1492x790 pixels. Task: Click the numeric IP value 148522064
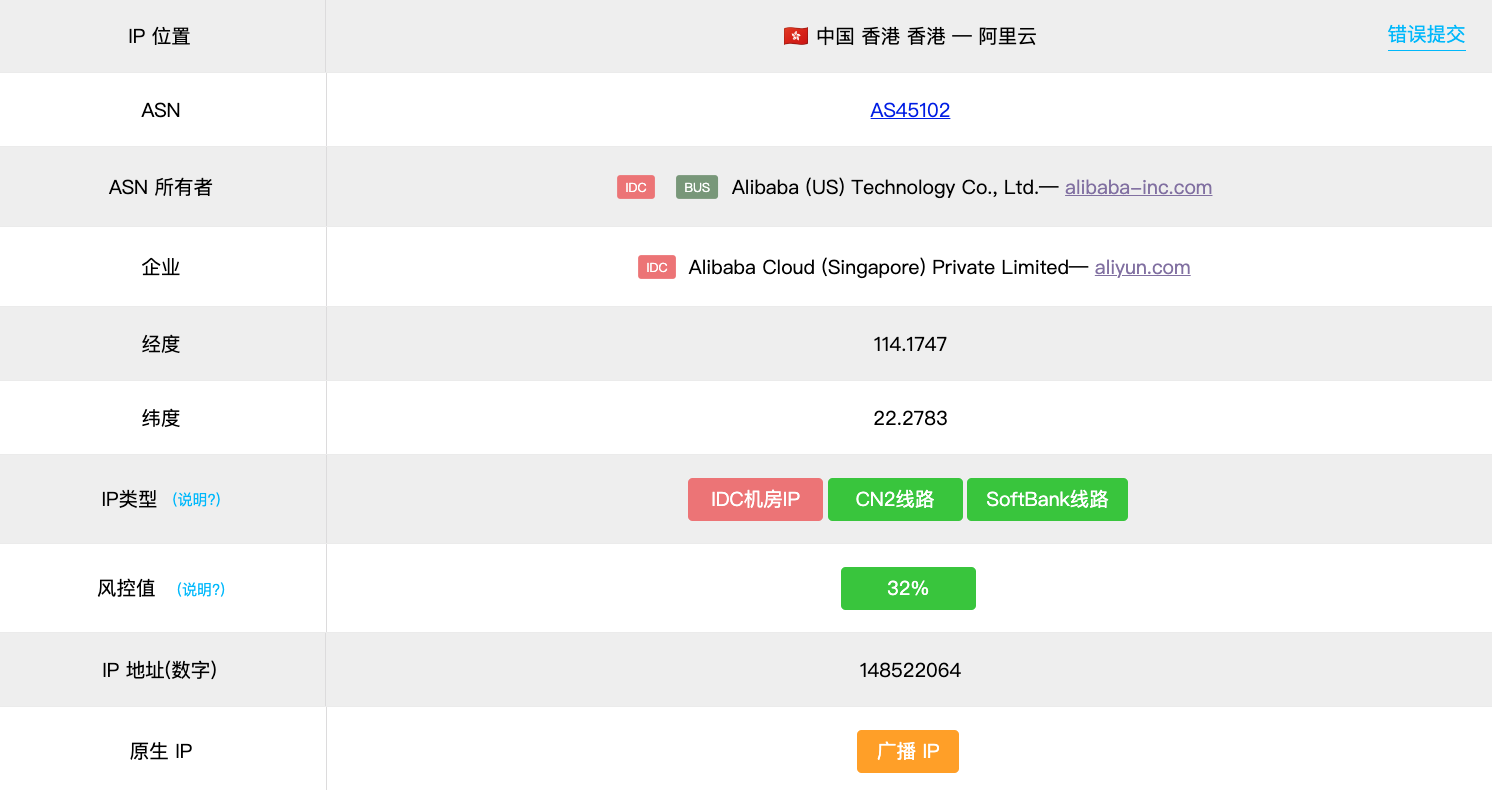pyautogui.click(x=910, y=670)
